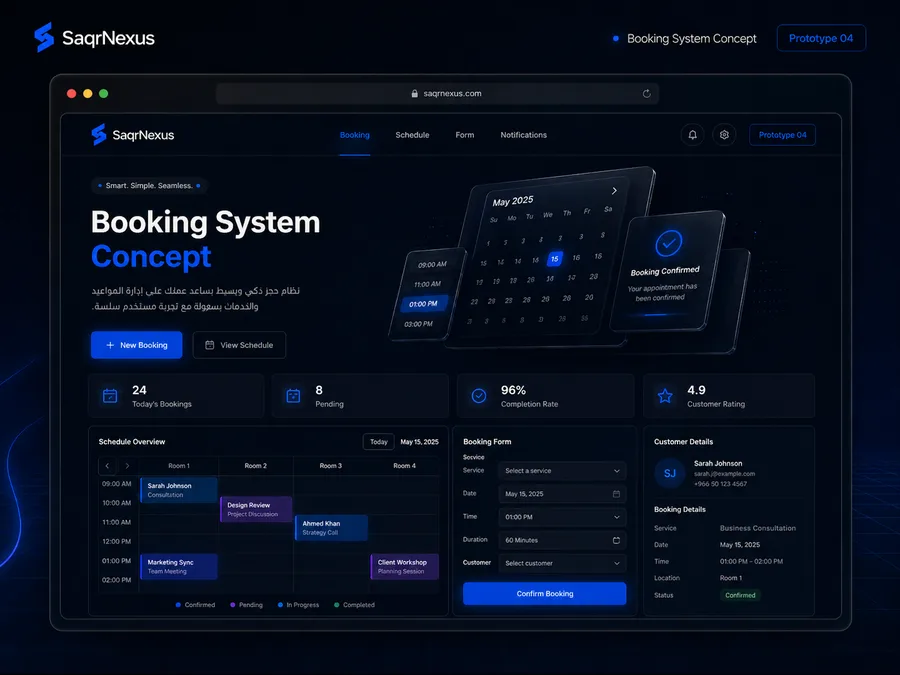Select the Marketing Sync event block
This screenshot has width=900, height=675.
(x=179, y=567)
